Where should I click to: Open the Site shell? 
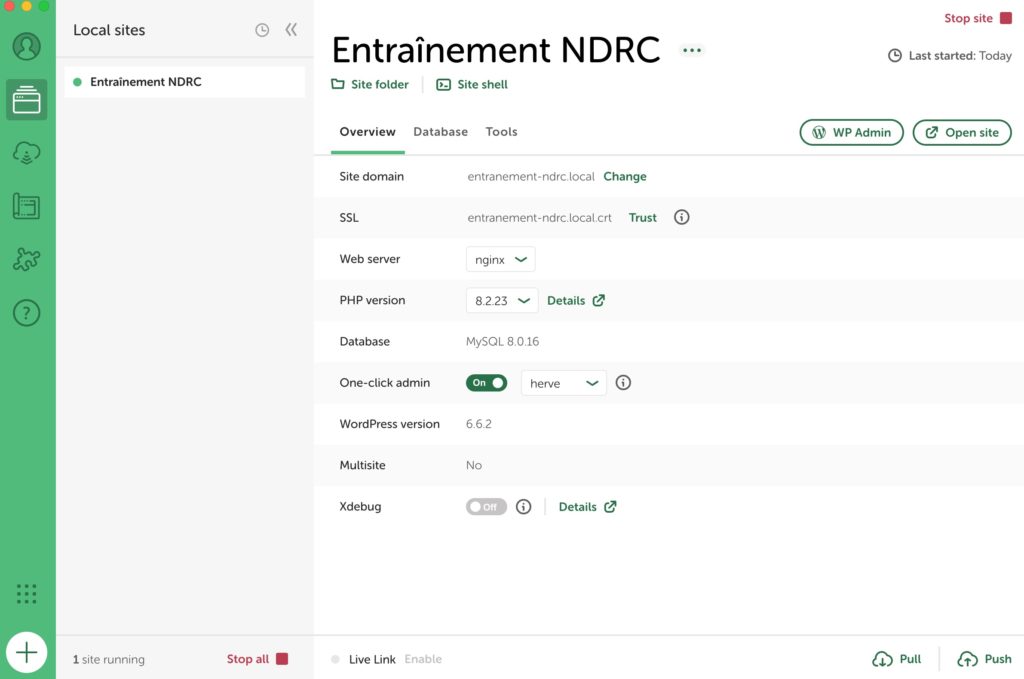pyautogui.click(x=472, y=84)
